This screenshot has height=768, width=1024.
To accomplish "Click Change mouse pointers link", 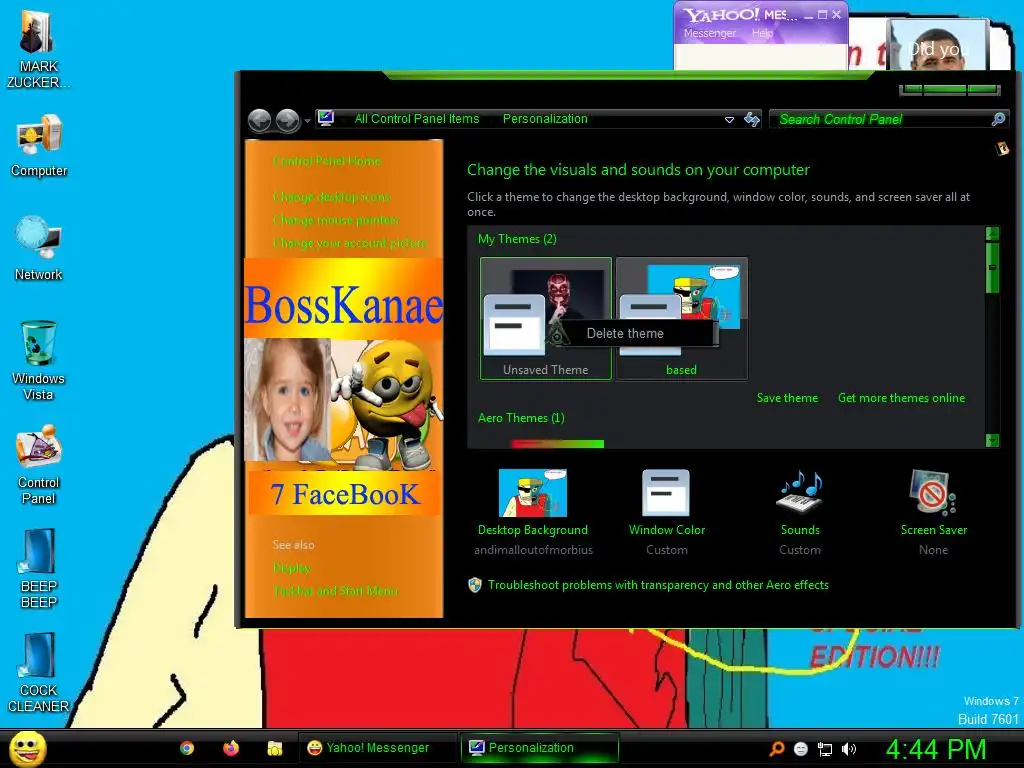I will click(x=336, y=220).
